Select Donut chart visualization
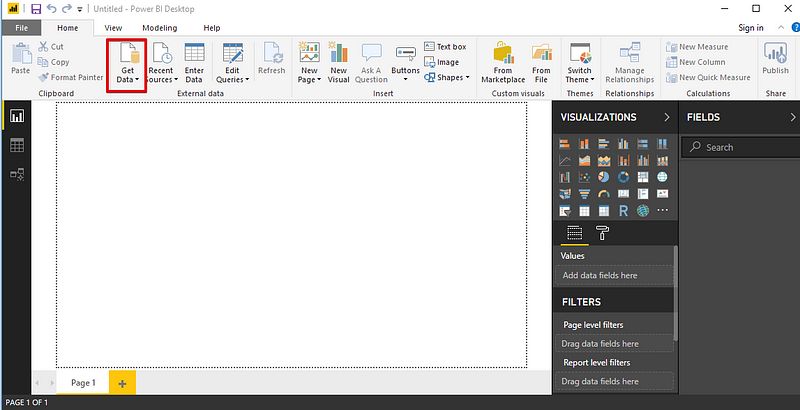The height and width of the screenshot is (410, 800). click(x=623, y=177)
